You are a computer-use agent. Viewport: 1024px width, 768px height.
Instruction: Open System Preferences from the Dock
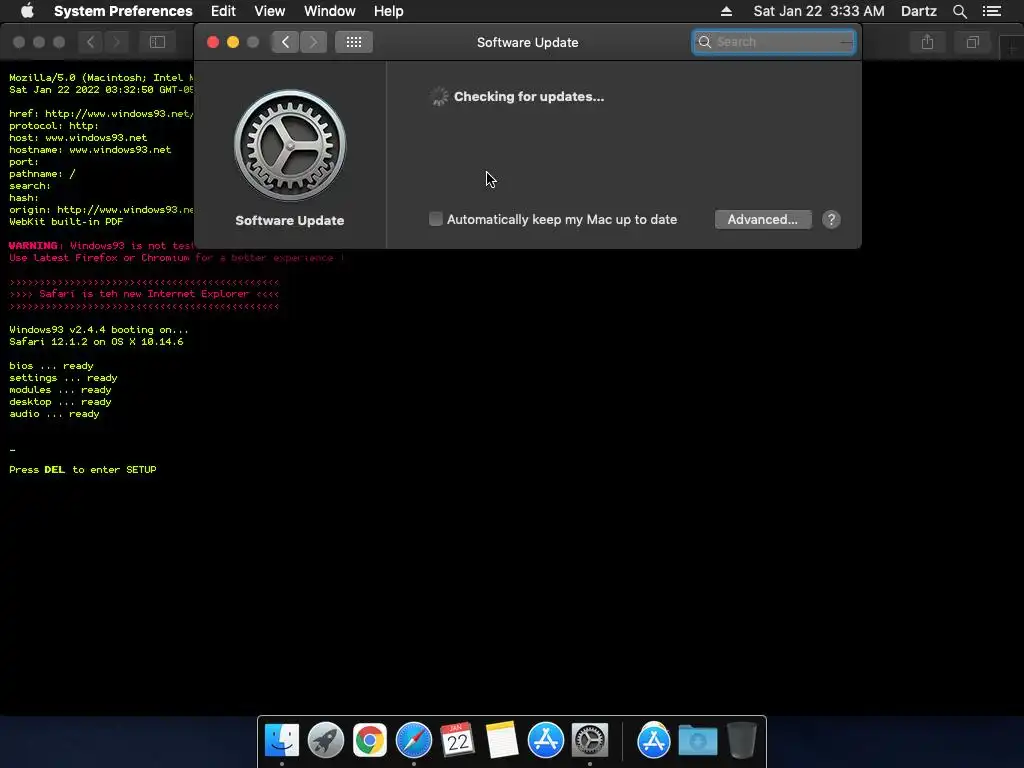point(590,740)
